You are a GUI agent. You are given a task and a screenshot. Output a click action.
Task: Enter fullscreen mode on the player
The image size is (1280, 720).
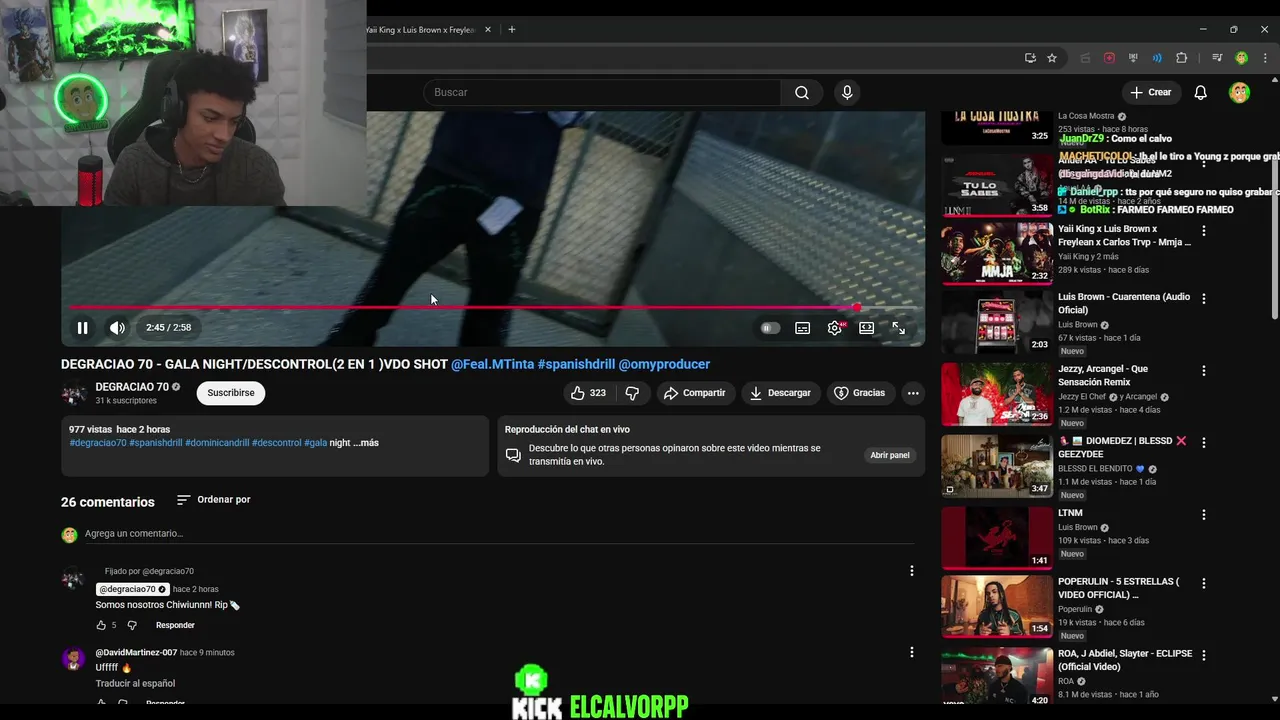click(898, 328)
